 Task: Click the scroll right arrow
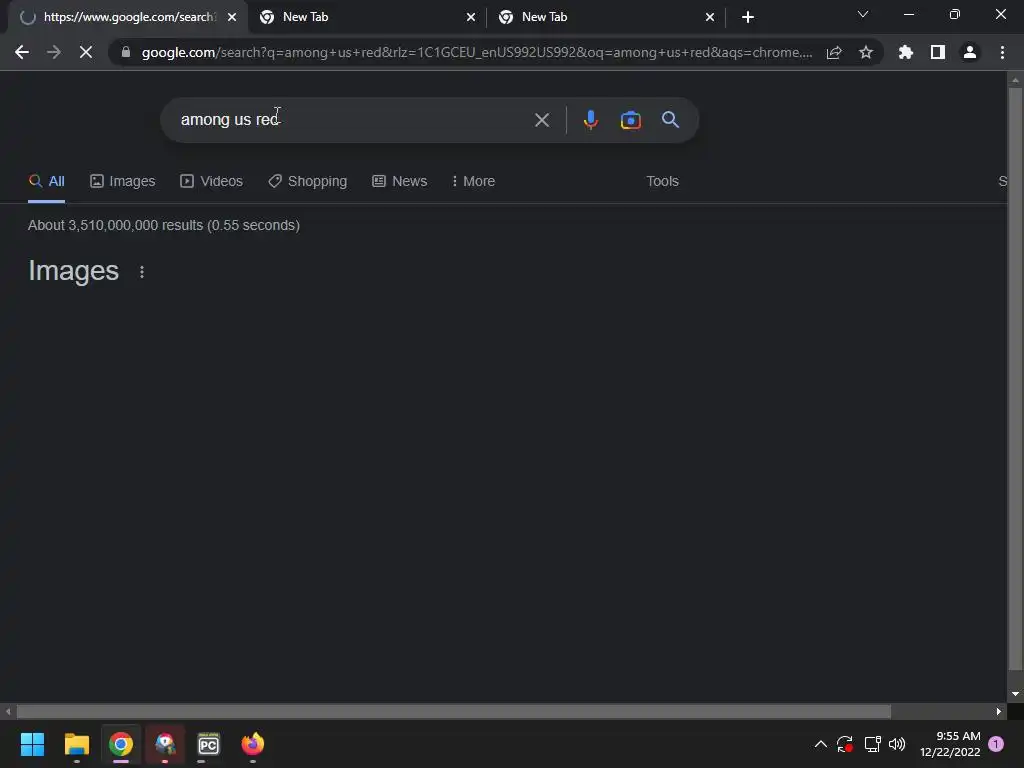(x=999, y=712)
